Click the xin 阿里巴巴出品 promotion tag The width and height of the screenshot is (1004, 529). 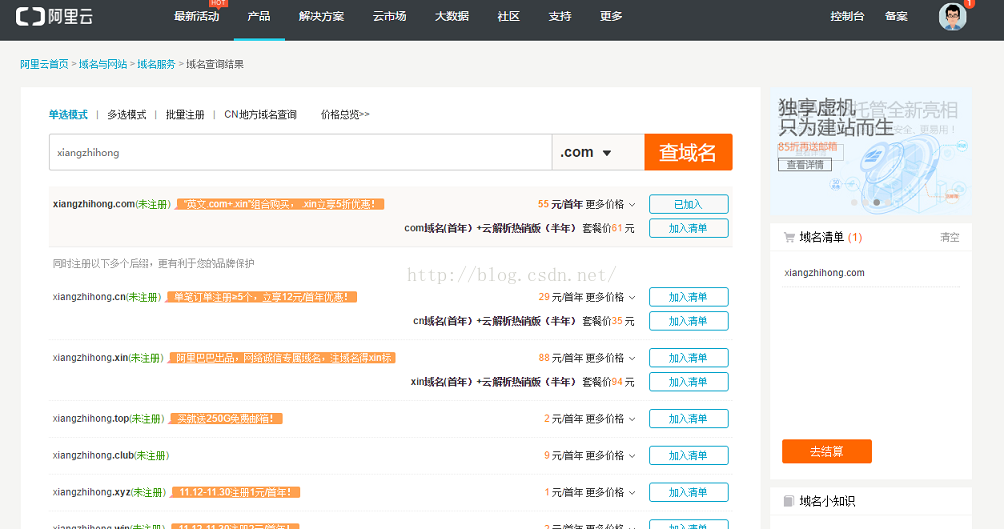(282, 358)
